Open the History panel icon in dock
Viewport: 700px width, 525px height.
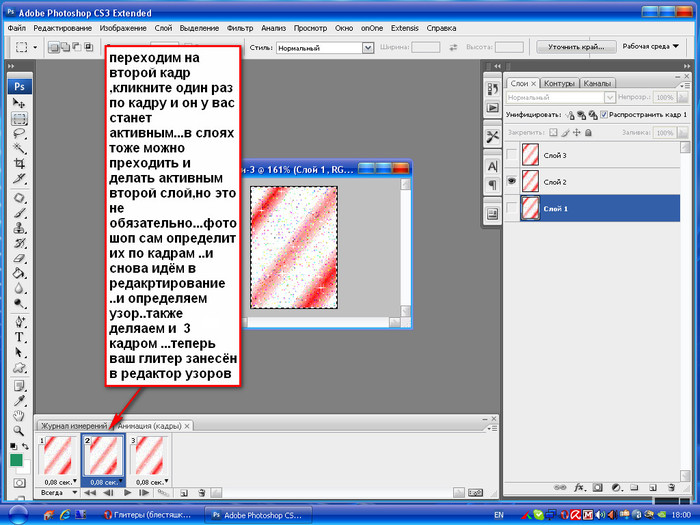click(492, 88)
